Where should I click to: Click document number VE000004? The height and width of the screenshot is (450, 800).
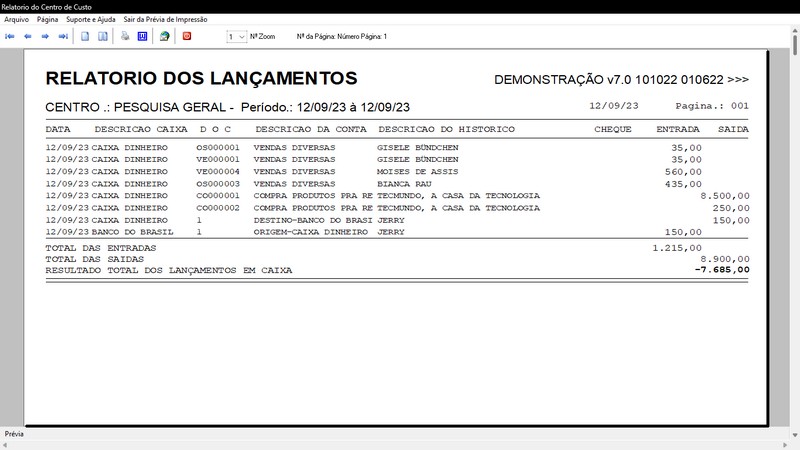(x=218, y=171)
